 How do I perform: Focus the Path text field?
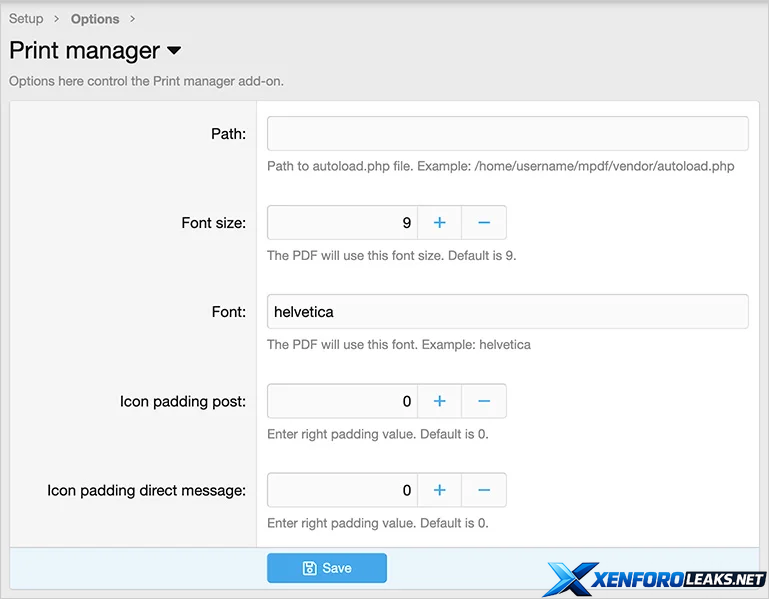point(507,134)
